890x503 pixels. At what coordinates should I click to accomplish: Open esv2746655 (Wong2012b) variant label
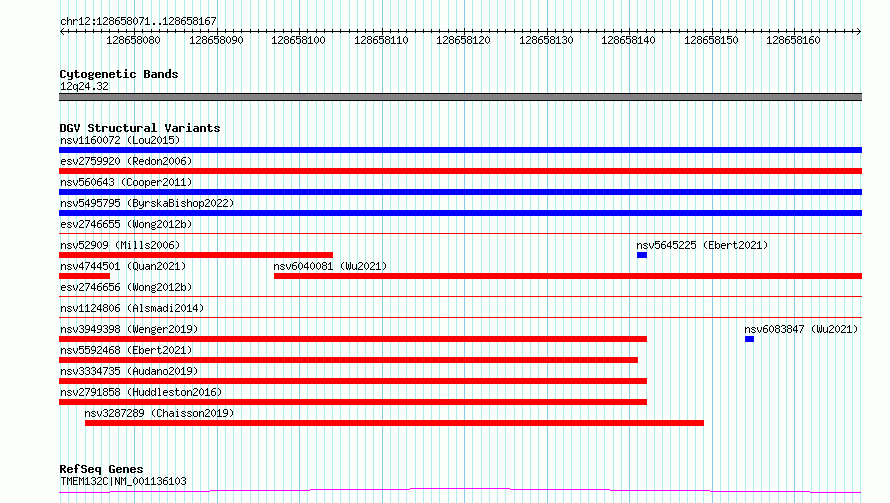[126, 224]
